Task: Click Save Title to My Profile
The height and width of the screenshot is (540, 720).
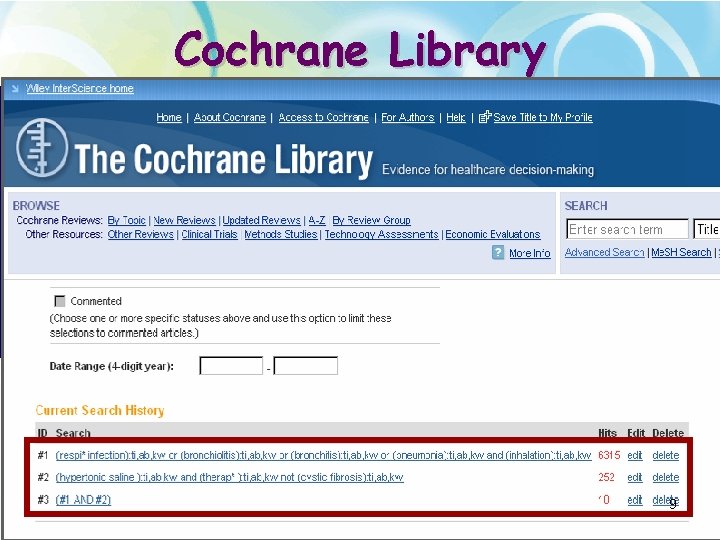Action: [x=543, y=118]
